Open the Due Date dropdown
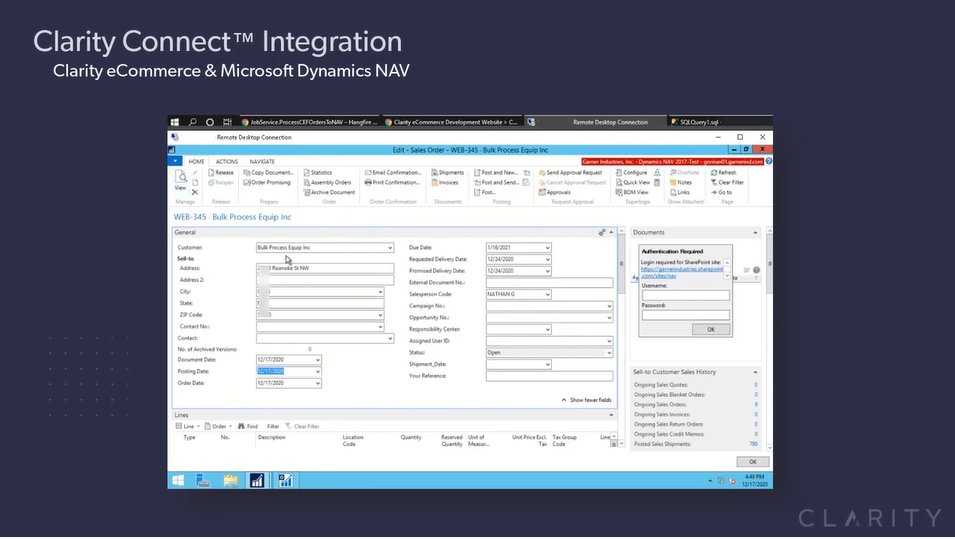Image resolution: width=955 pixels, height=539 pixels. pos(548,248)
